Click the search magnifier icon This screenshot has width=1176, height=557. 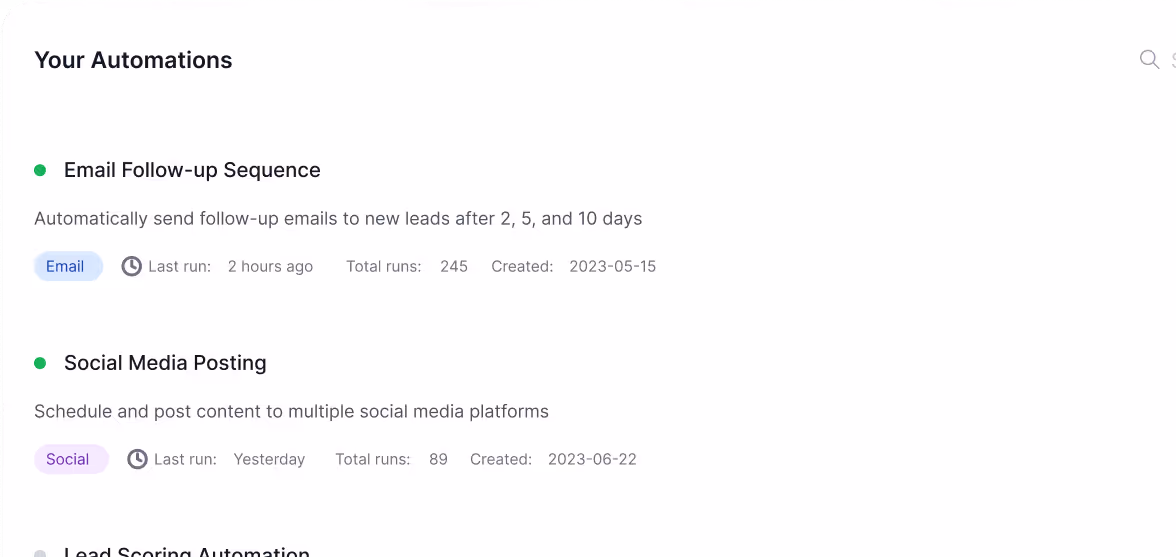coord(1149,59)
